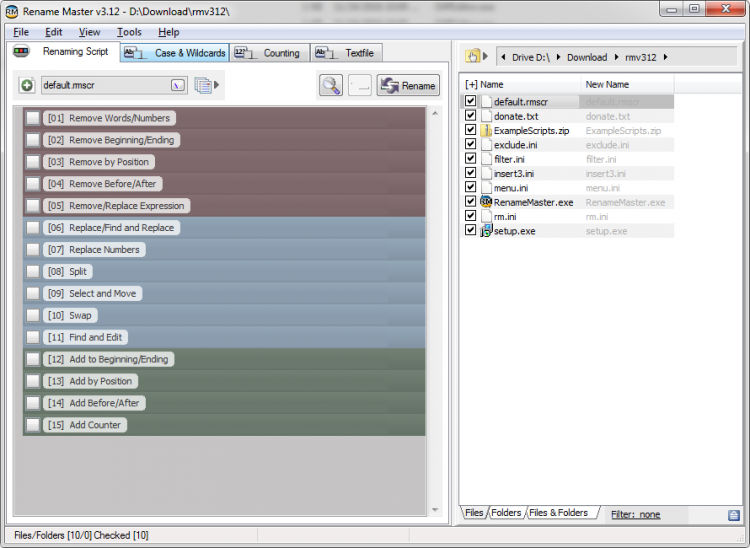Switch to the Textfile tab
This screenshot has width=750, height=548.
pyautogui.click(x=346, y=53)
